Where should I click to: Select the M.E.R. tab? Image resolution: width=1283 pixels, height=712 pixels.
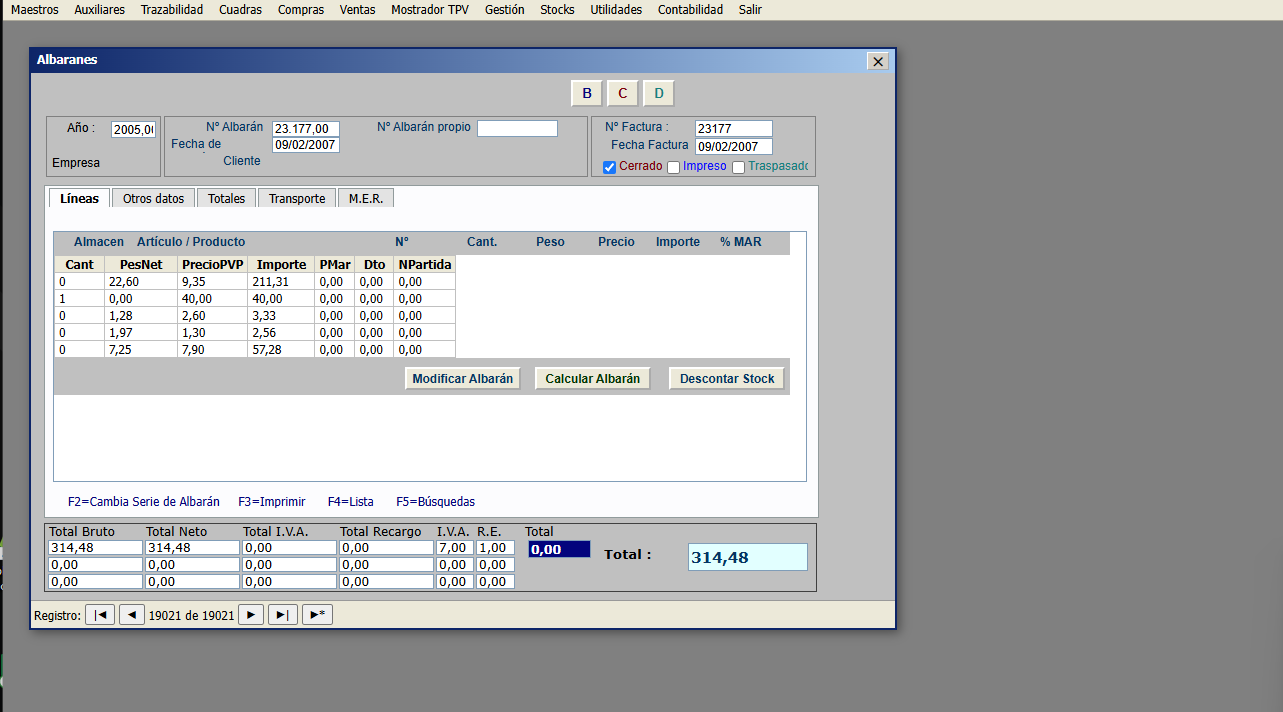point(366,198)
